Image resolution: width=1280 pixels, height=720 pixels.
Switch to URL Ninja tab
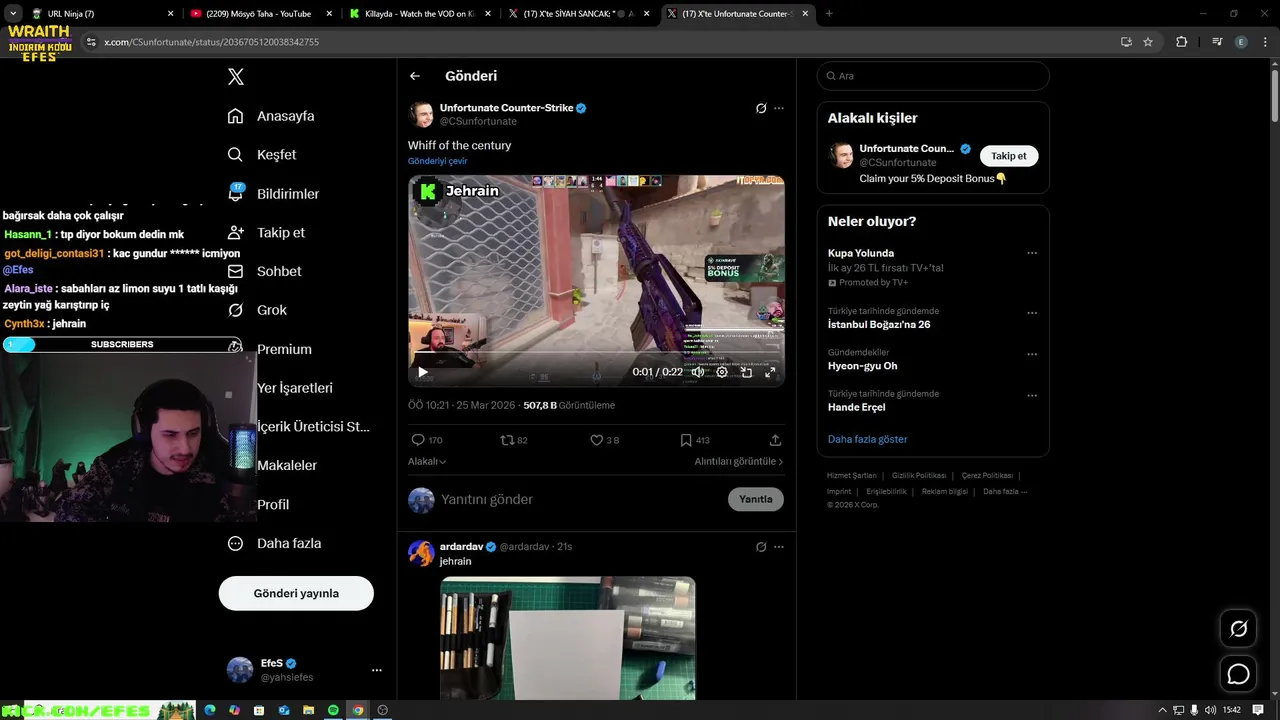pos(100,14)
